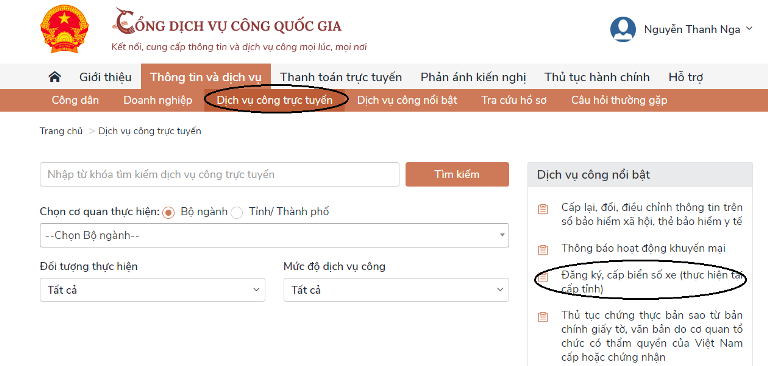This screenshot has width=768, height=366.
Task: Click the document icon beside Thông báo hoạt động khuyến mại
Action: coord(543,249)
